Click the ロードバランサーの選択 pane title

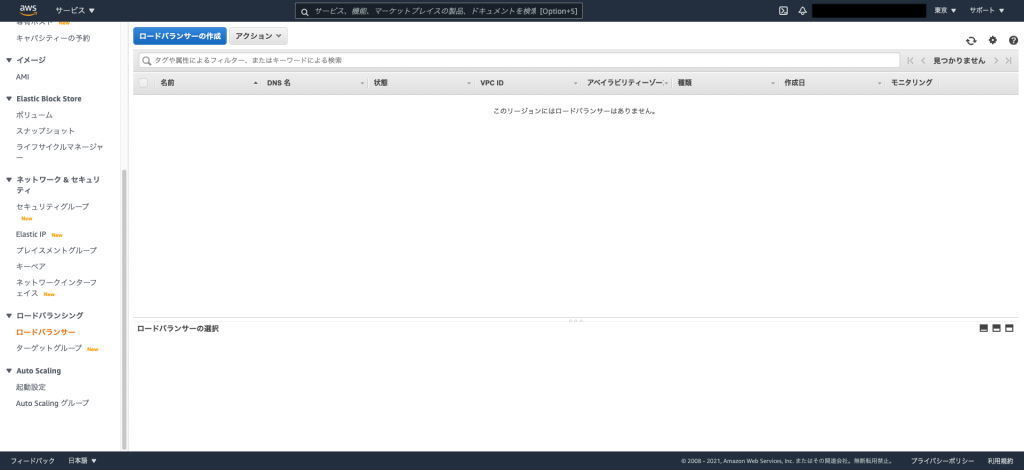point(178,328)
